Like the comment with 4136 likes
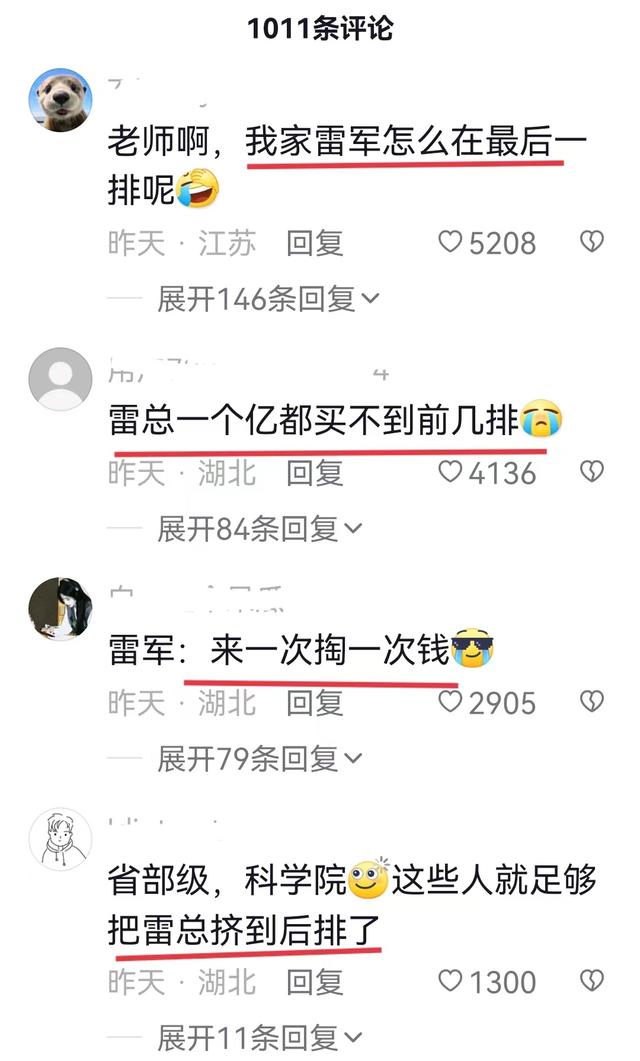 tap(450, 472)
